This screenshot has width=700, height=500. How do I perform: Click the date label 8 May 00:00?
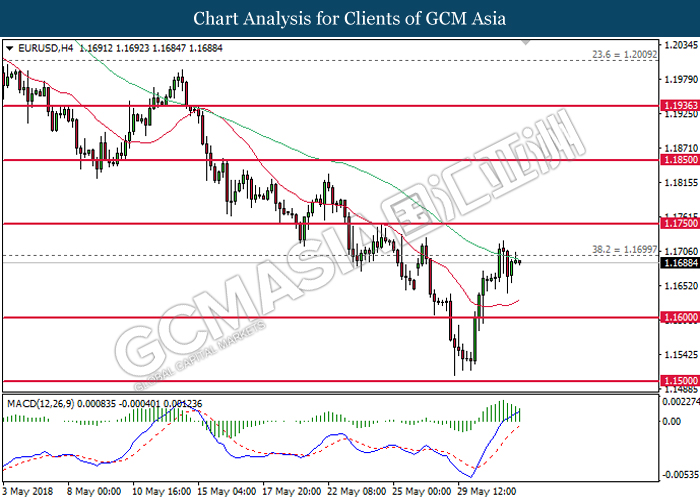[94, 491]
